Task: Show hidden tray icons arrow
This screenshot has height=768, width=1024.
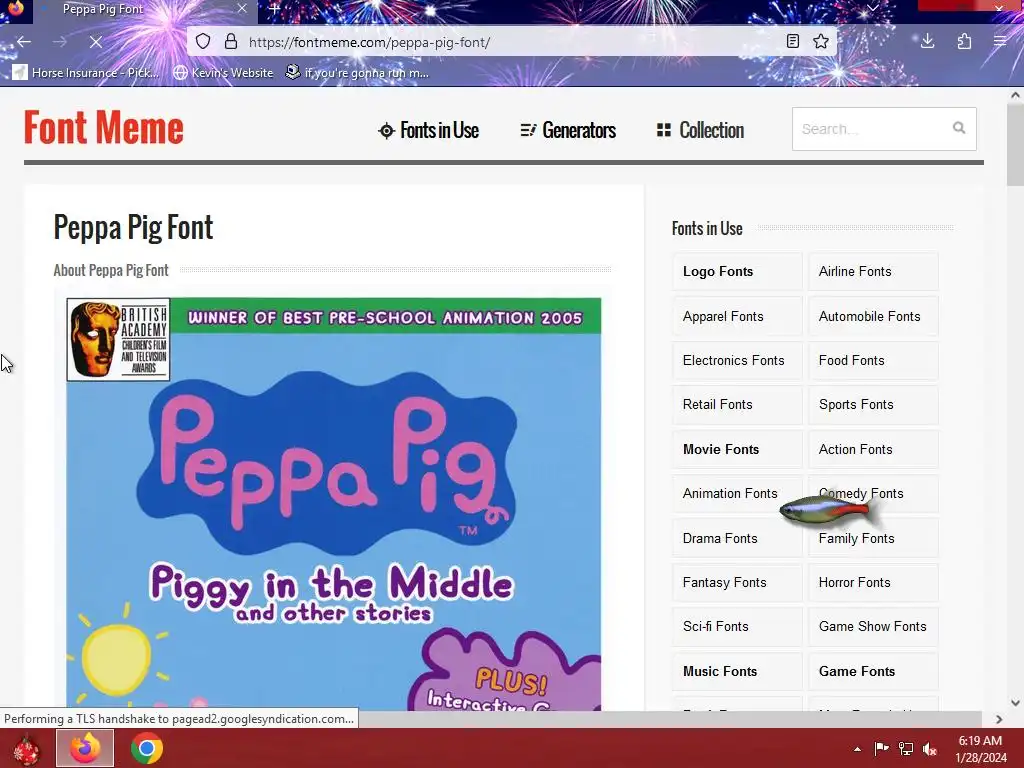Action: [857, 749]
